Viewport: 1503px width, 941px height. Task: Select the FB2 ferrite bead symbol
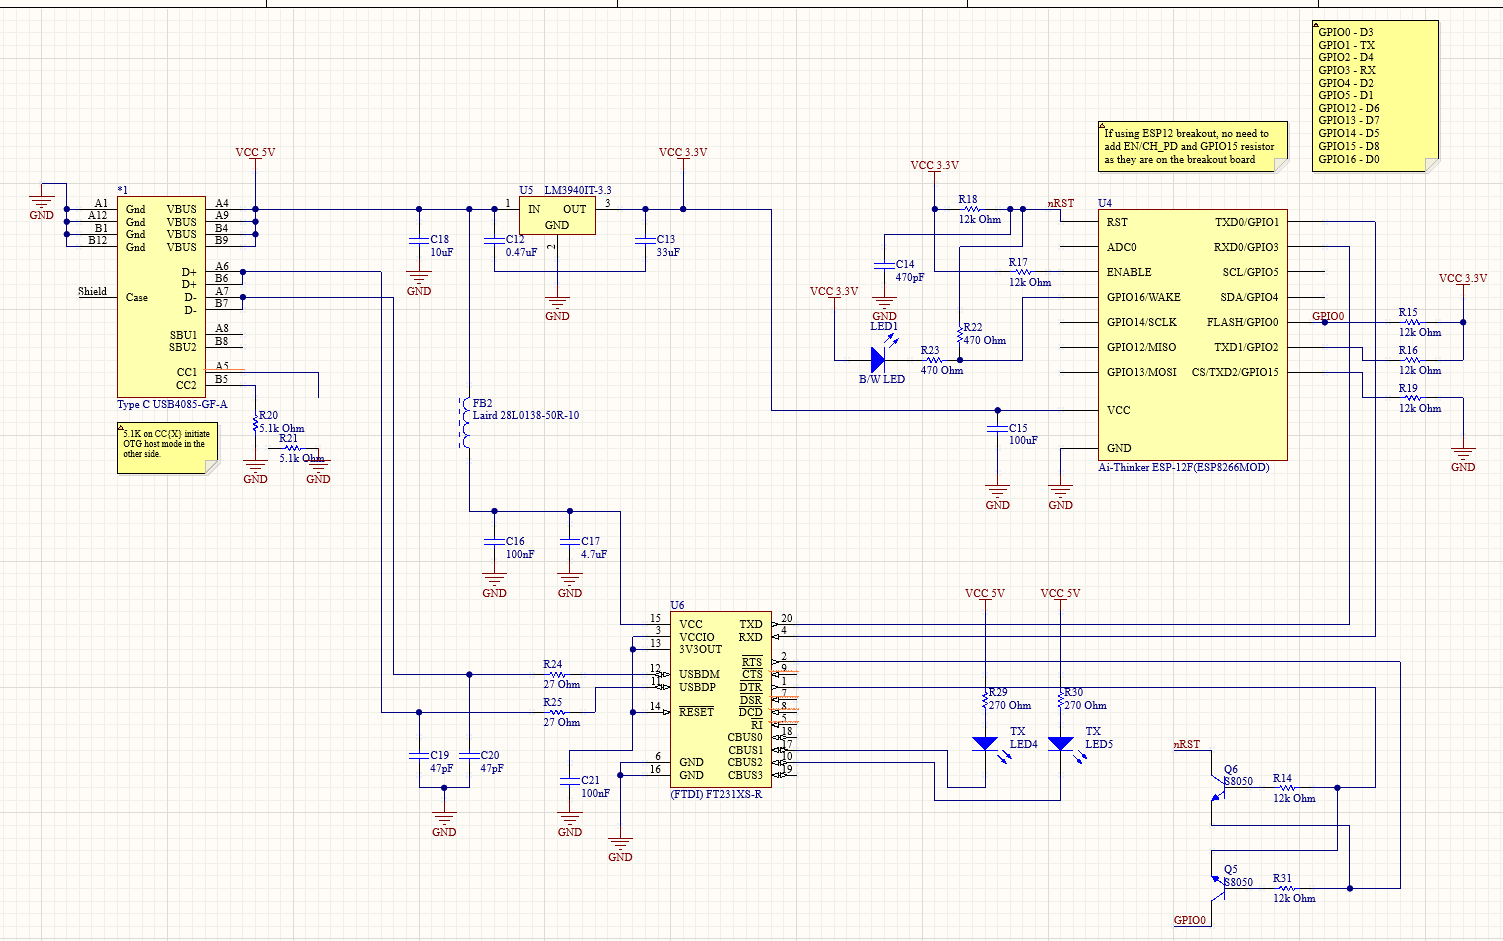pos(466,423)
